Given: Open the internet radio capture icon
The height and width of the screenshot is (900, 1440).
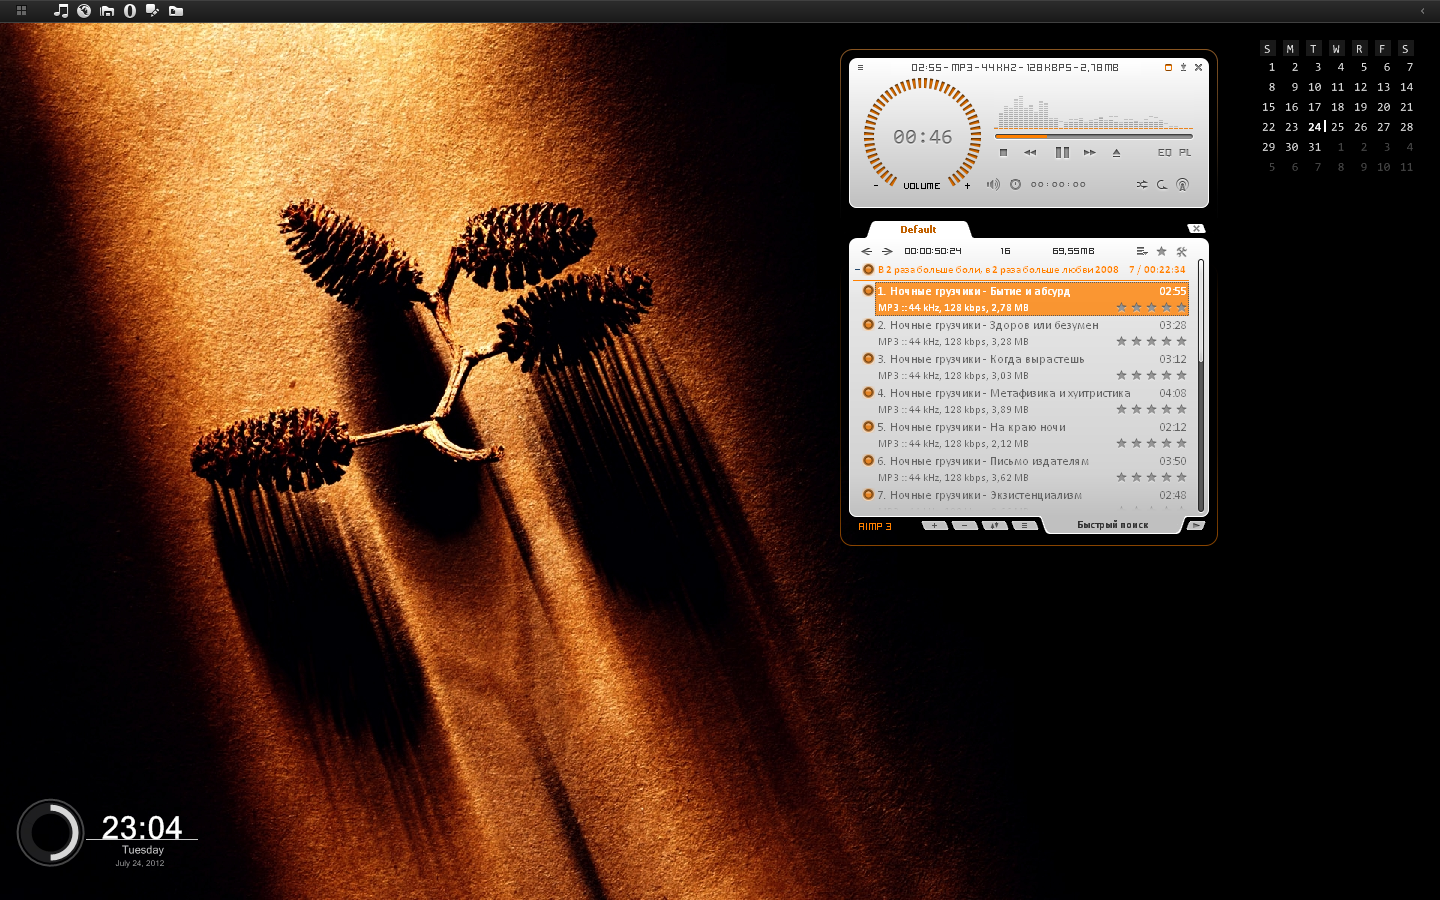Looking at the screenshot, I should pyautogui.click(x=1183, y=184).
